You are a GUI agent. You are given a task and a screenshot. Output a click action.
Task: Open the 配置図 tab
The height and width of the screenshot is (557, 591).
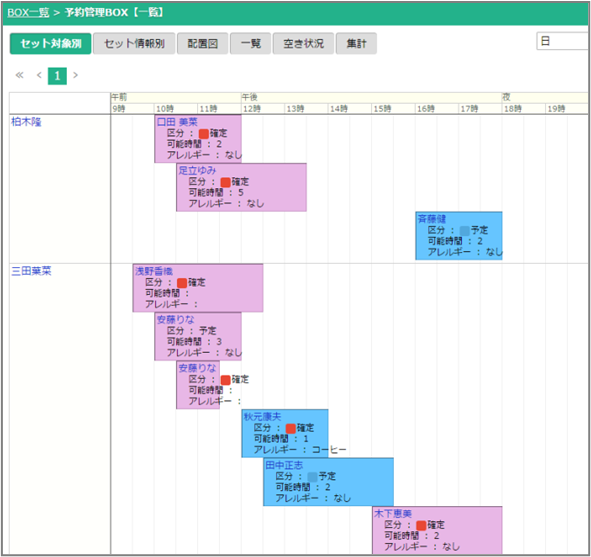[x=203, y=44]
